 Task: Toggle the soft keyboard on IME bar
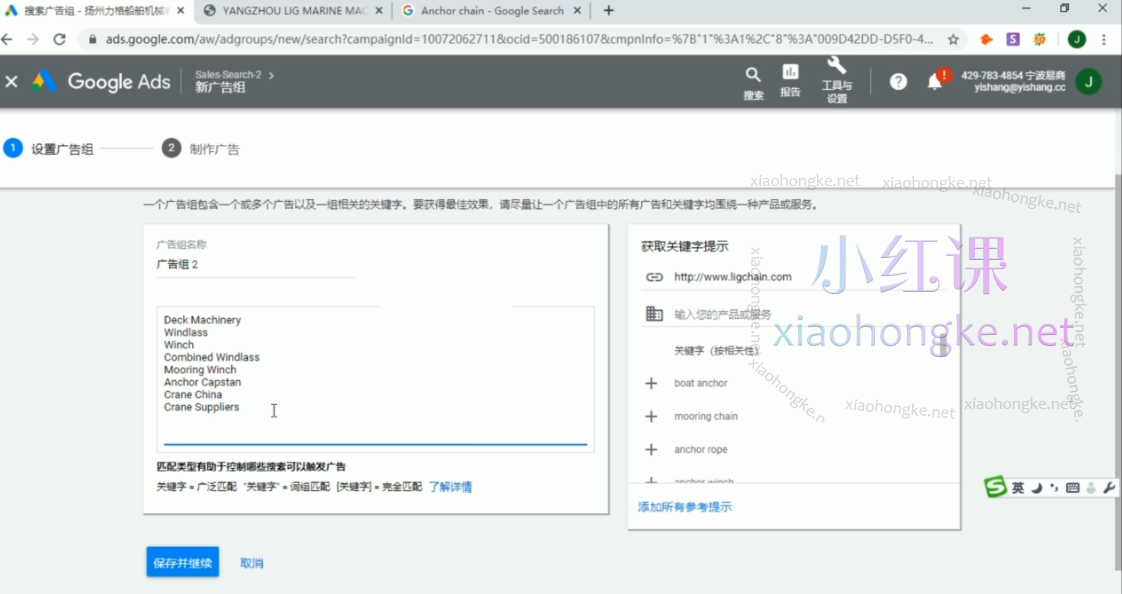pyautogui.click(x=1072, y=487)
